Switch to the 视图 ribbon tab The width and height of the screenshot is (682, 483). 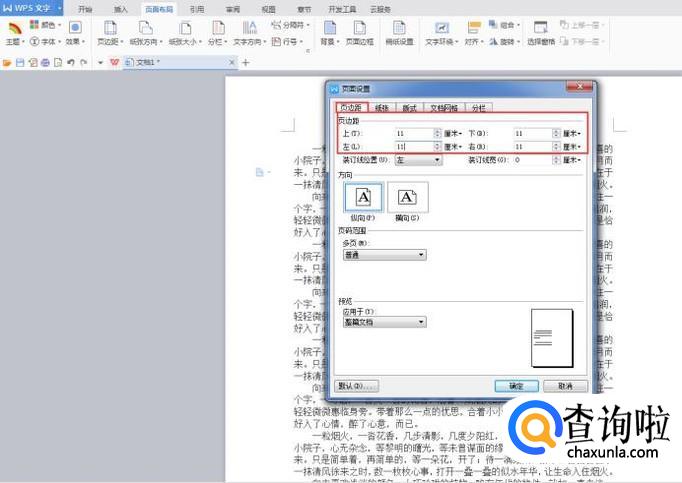(268, 9)
